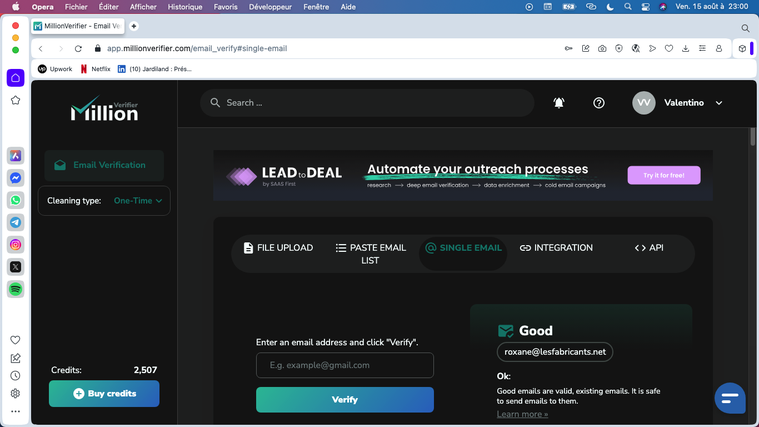The image size is (759, 427).
Task: Open Spotify in the Opera sidebar
Action: (x=15, y=289)
